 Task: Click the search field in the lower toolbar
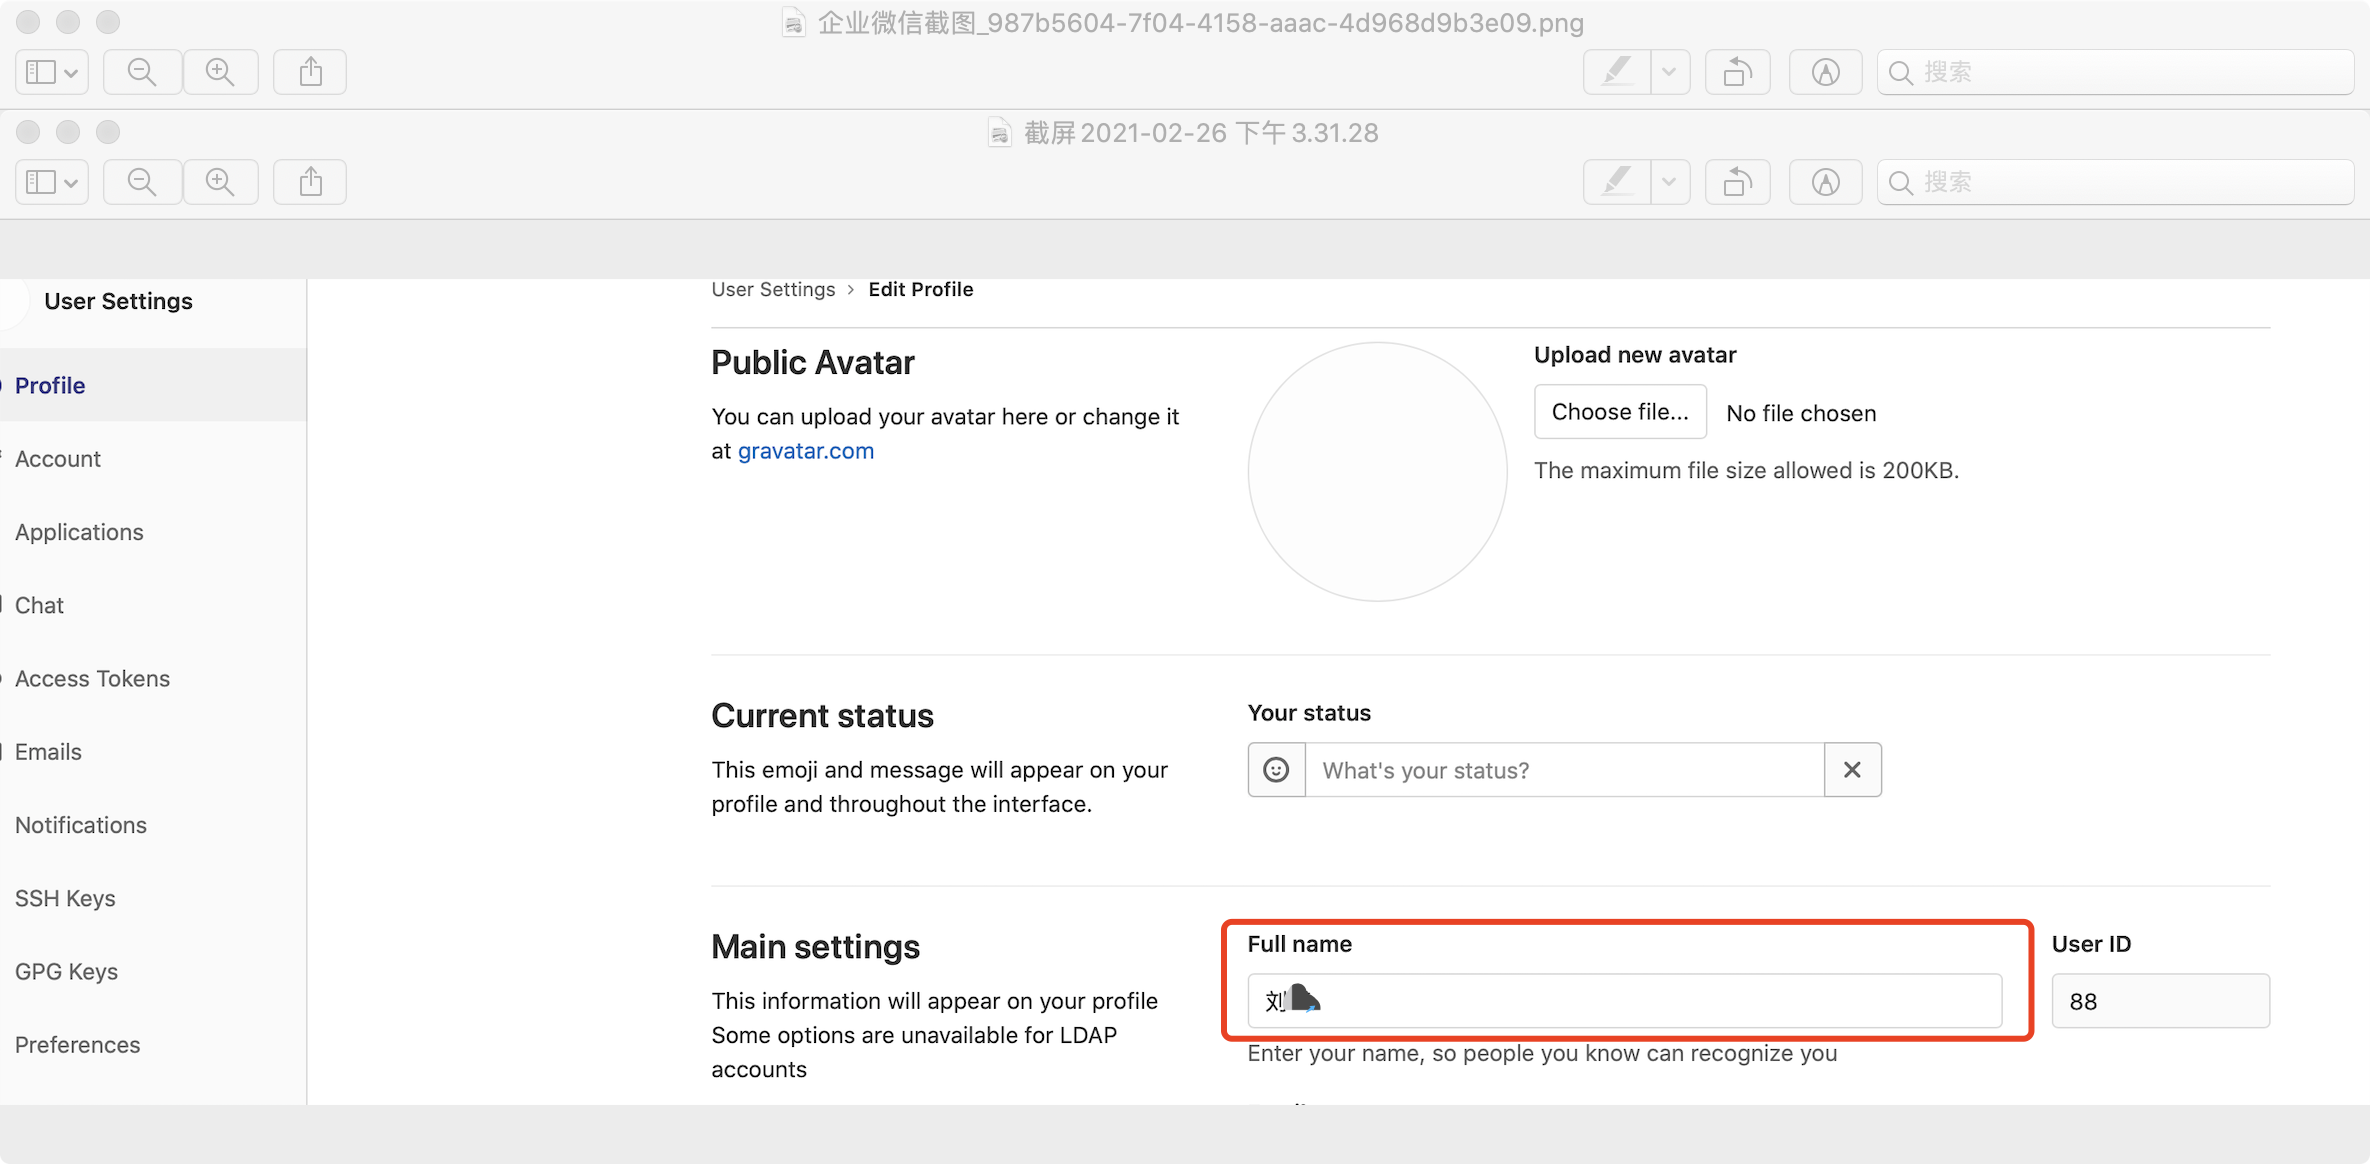pos(2113,181)
